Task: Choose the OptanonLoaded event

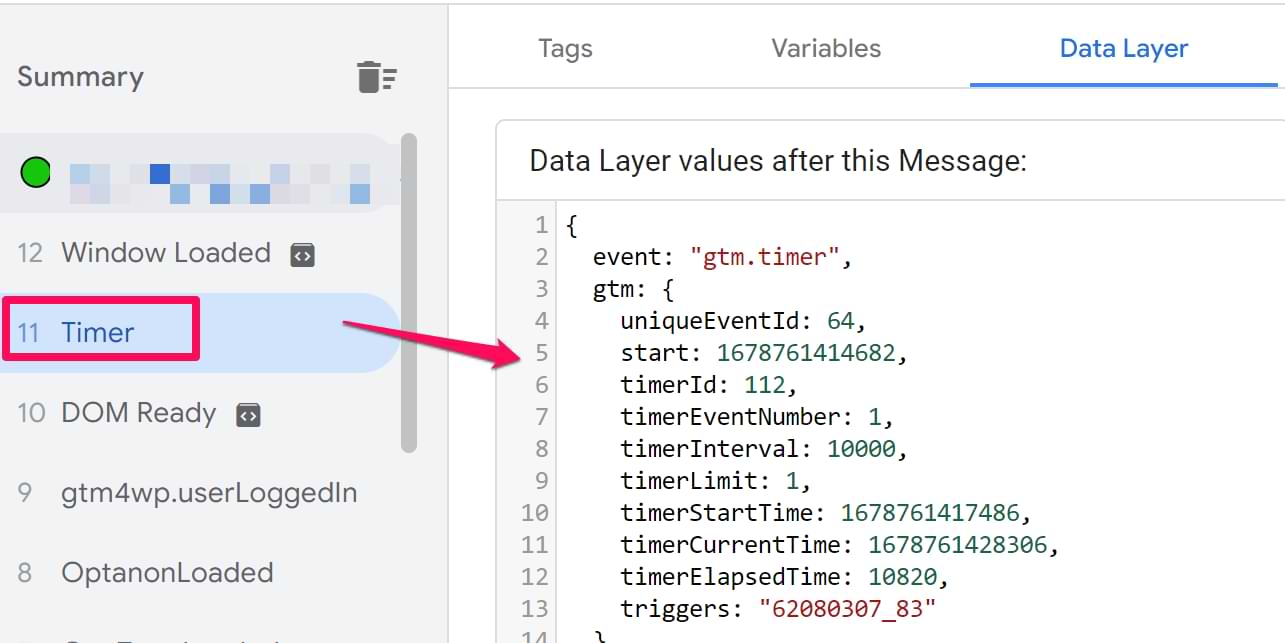Action: click(x=167, y=573)
